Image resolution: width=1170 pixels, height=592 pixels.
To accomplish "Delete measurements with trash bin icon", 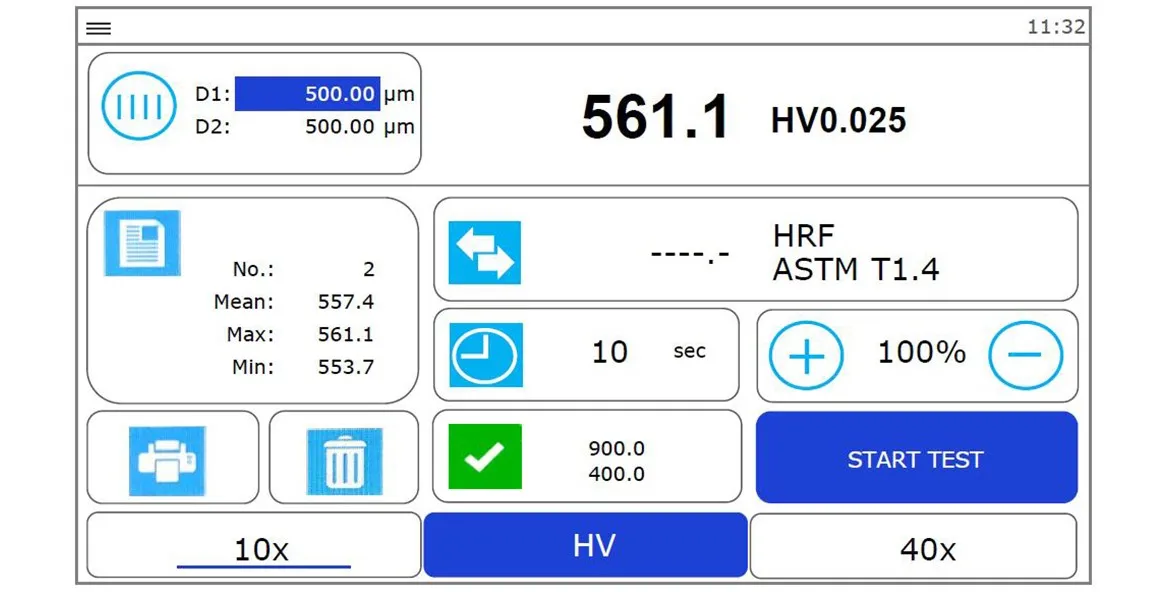I will 344,461.
